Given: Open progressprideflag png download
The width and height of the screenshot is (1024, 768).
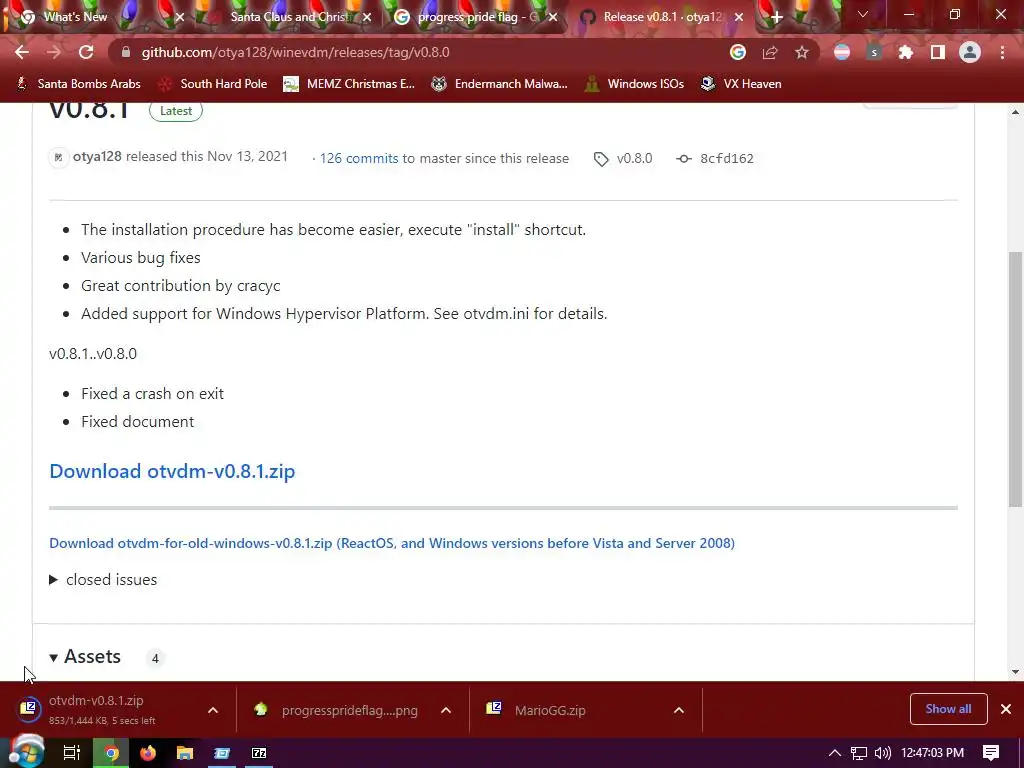Looking at the screenshot, I should (336, 710).
